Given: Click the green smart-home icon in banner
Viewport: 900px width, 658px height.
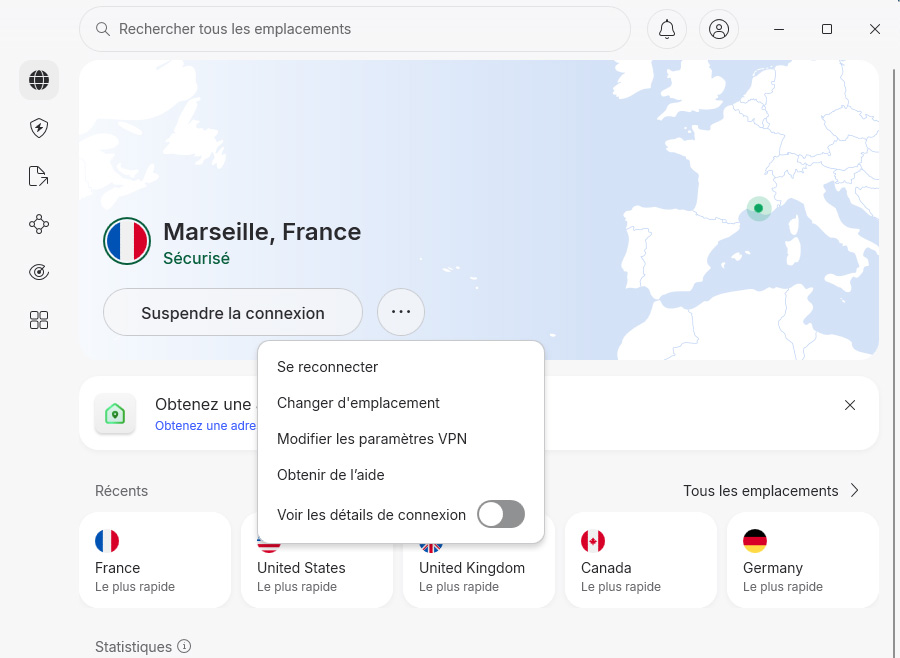Looking at the screenshot, I should pyautogui.click(x=115, y=413).
